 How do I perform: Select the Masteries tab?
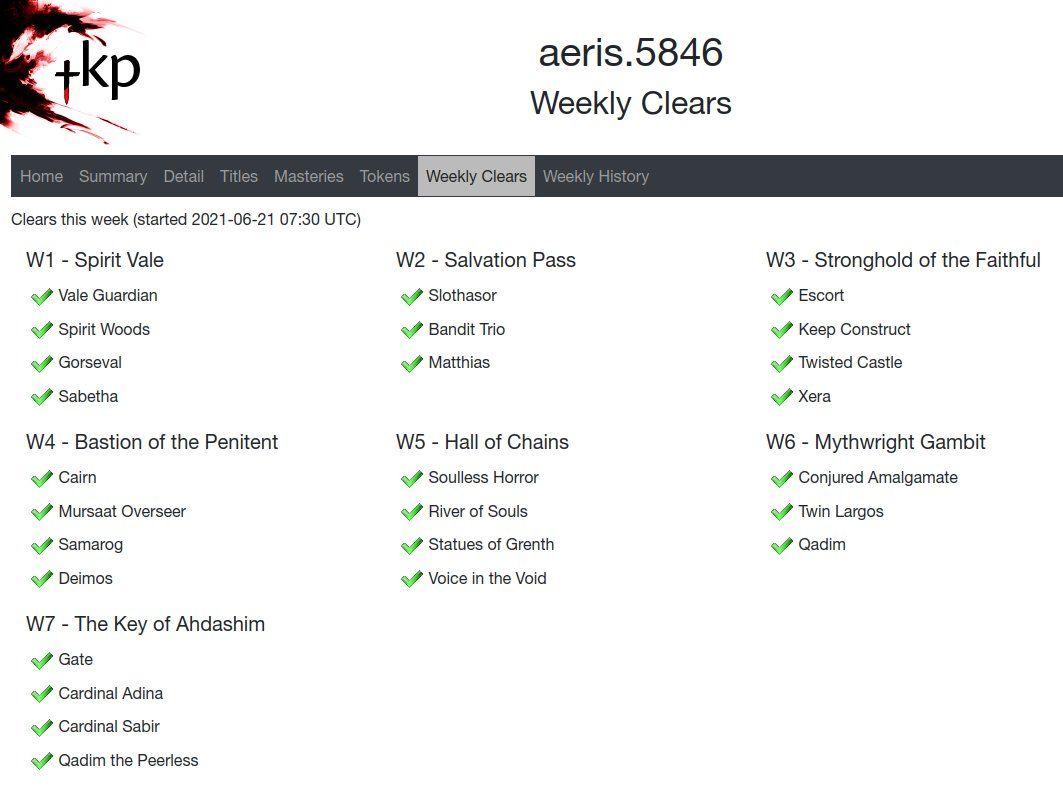pyautogui.click(x=308, y=176)
